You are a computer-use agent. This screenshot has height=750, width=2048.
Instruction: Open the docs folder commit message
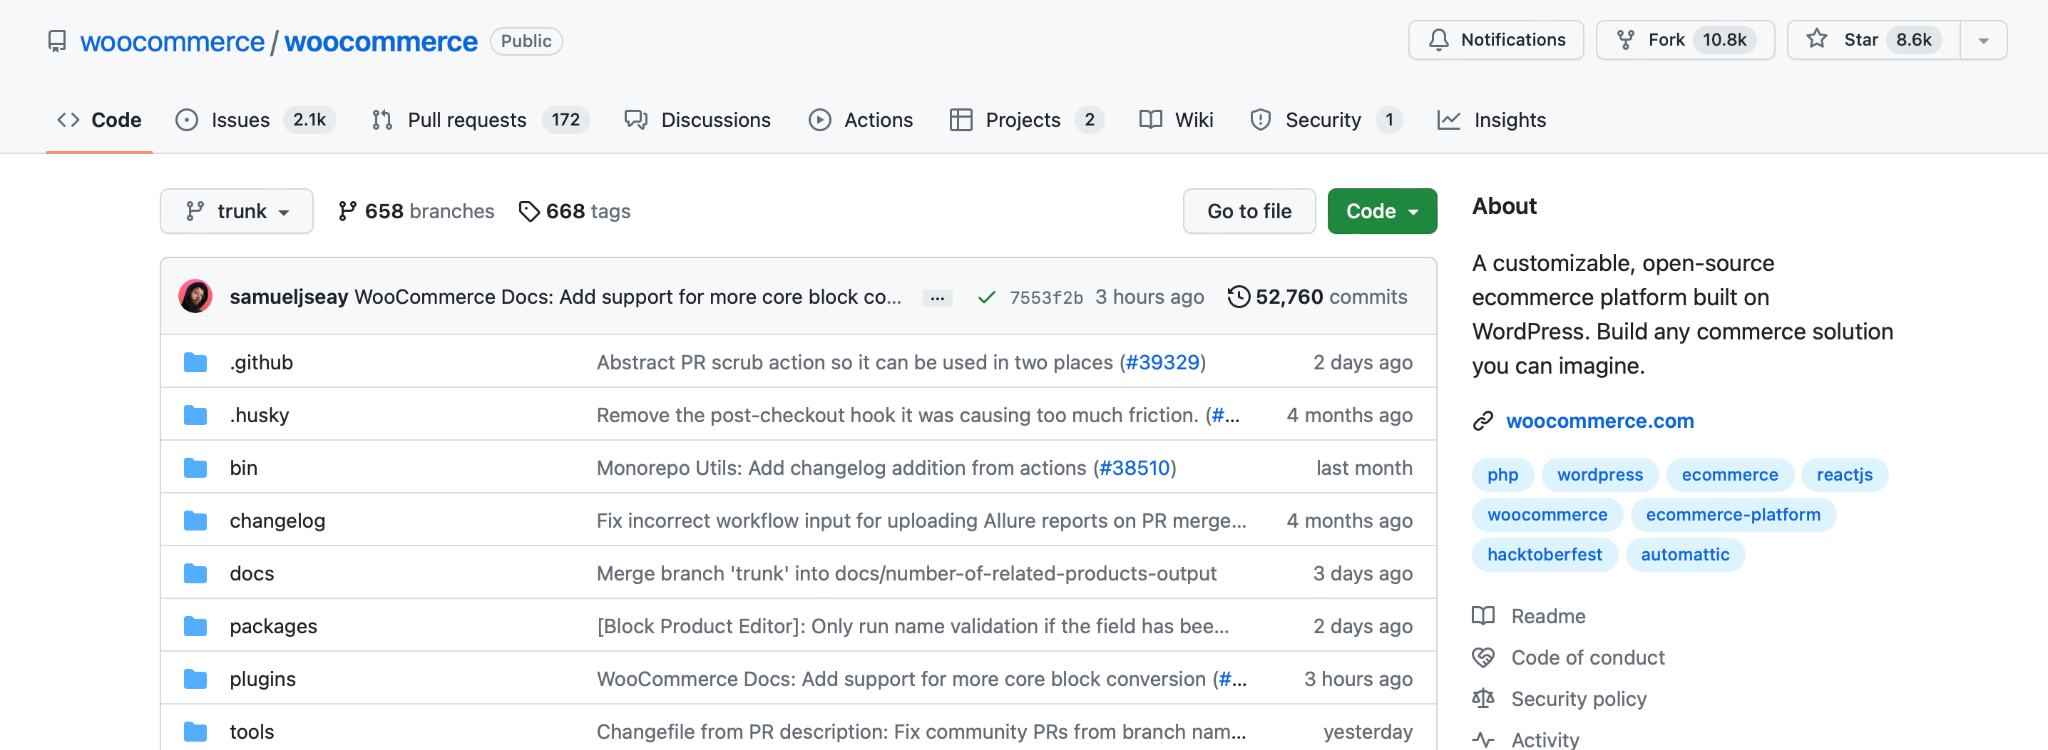coord(906,574)
